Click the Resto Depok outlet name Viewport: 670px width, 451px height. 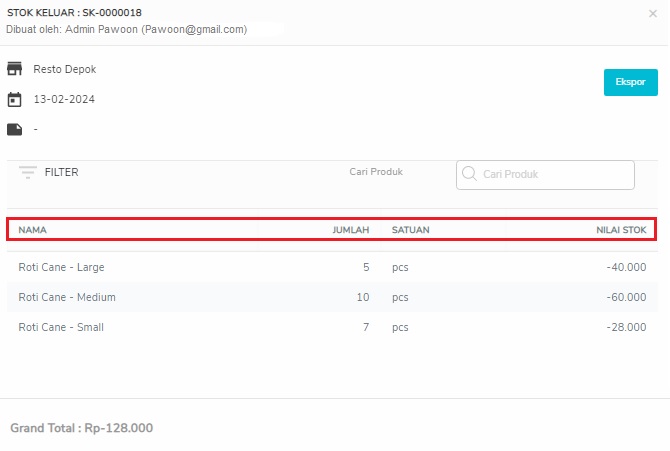(x=65, y=69)
